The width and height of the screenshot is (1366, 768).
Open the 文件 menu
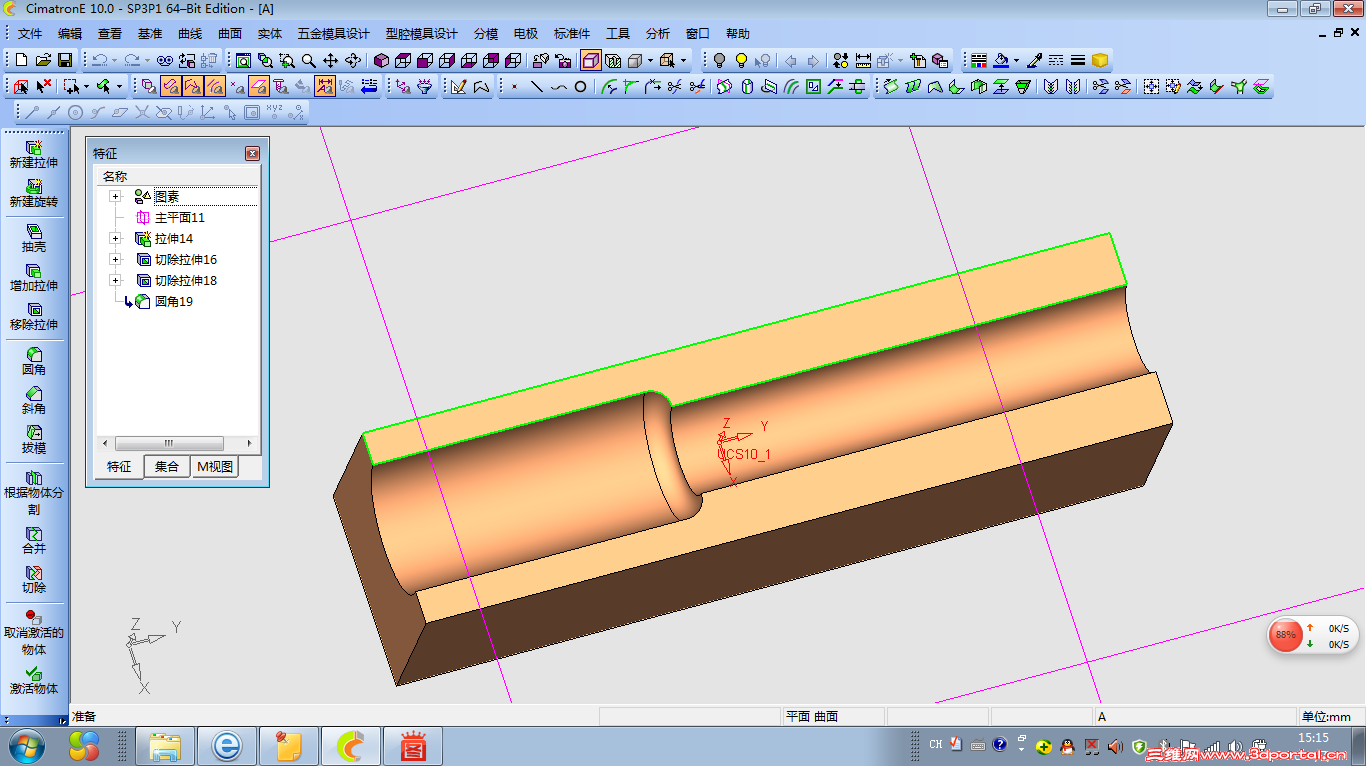(30, 34)
